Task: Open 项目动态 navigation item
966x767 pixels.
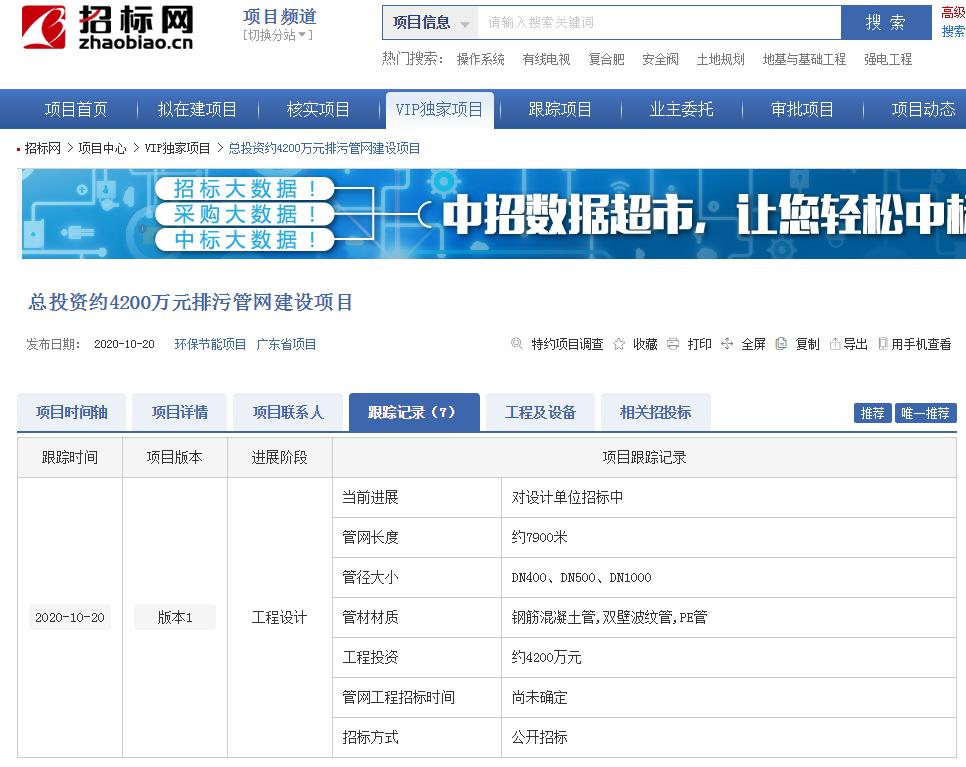Action: pyautogui.click(x=923, y=110)
